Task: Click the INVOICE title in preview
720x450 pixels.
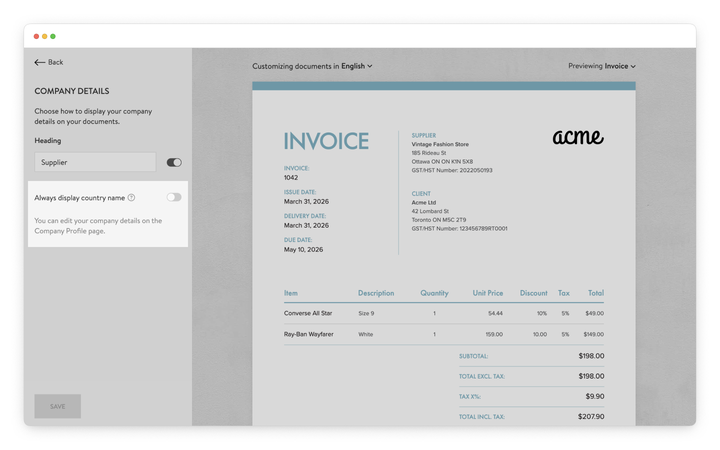Action: point(326,141)
